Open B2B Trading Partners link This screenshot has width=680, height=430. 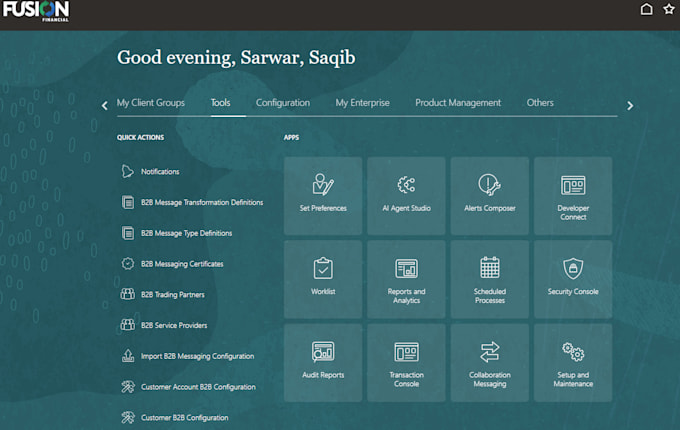[x=173, y=295]
